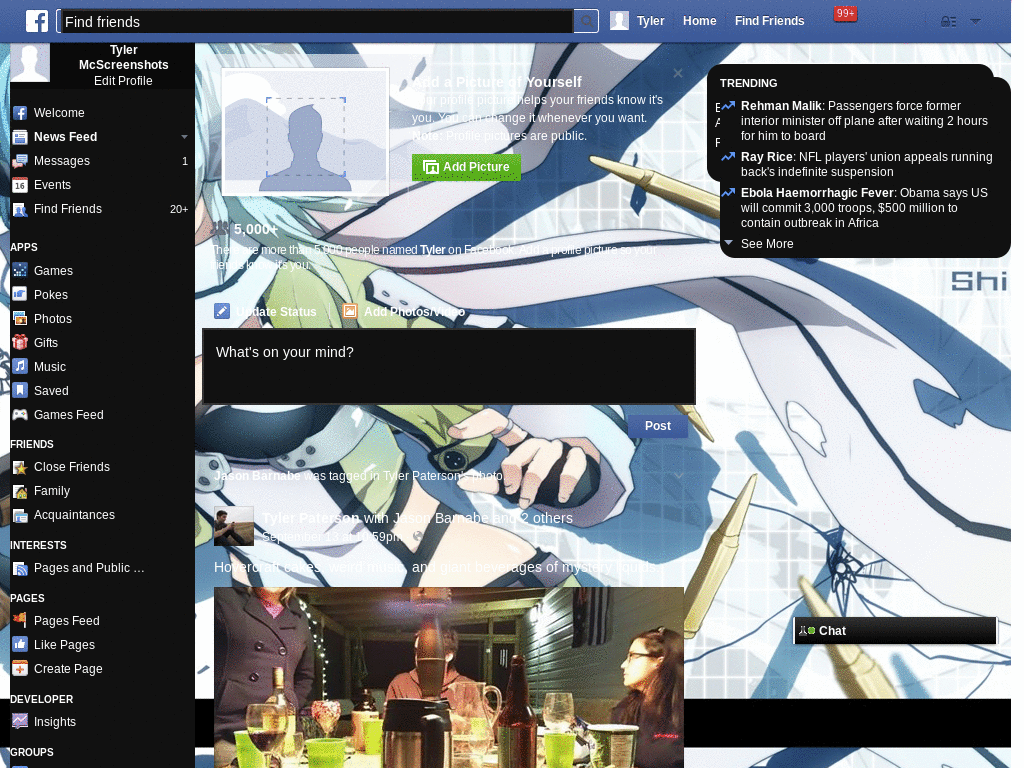1024x768 pixels.
Task: Open the Chat bar
Action: coord(895,631)
